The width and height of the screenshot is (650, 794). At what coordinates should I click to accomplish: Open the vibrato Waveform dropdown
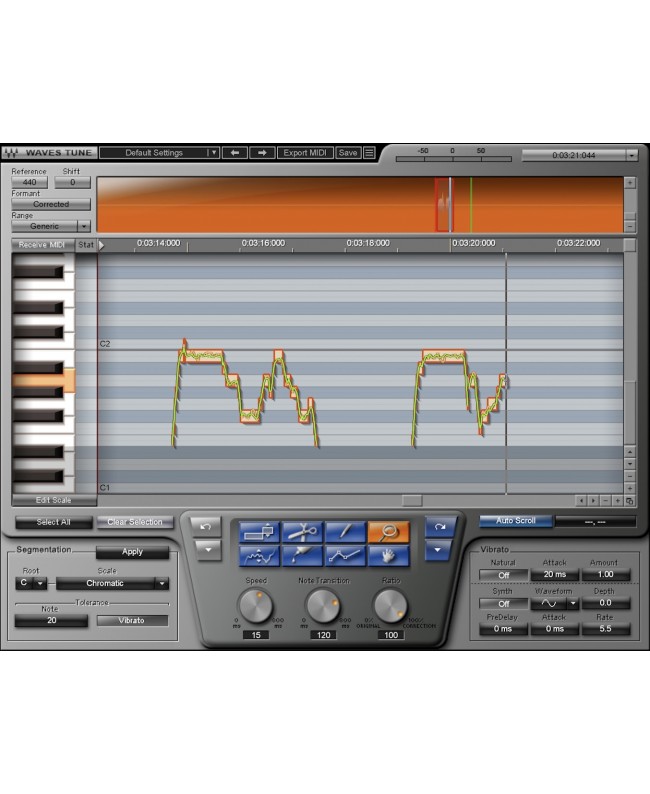555,603
